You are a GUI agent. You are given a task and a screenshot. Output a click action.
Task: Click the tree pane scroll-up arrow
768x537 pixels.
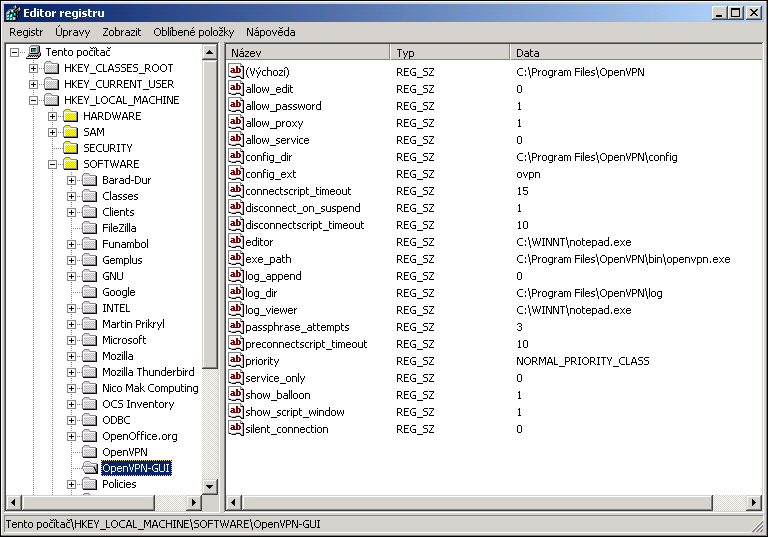tap(210, 52)
